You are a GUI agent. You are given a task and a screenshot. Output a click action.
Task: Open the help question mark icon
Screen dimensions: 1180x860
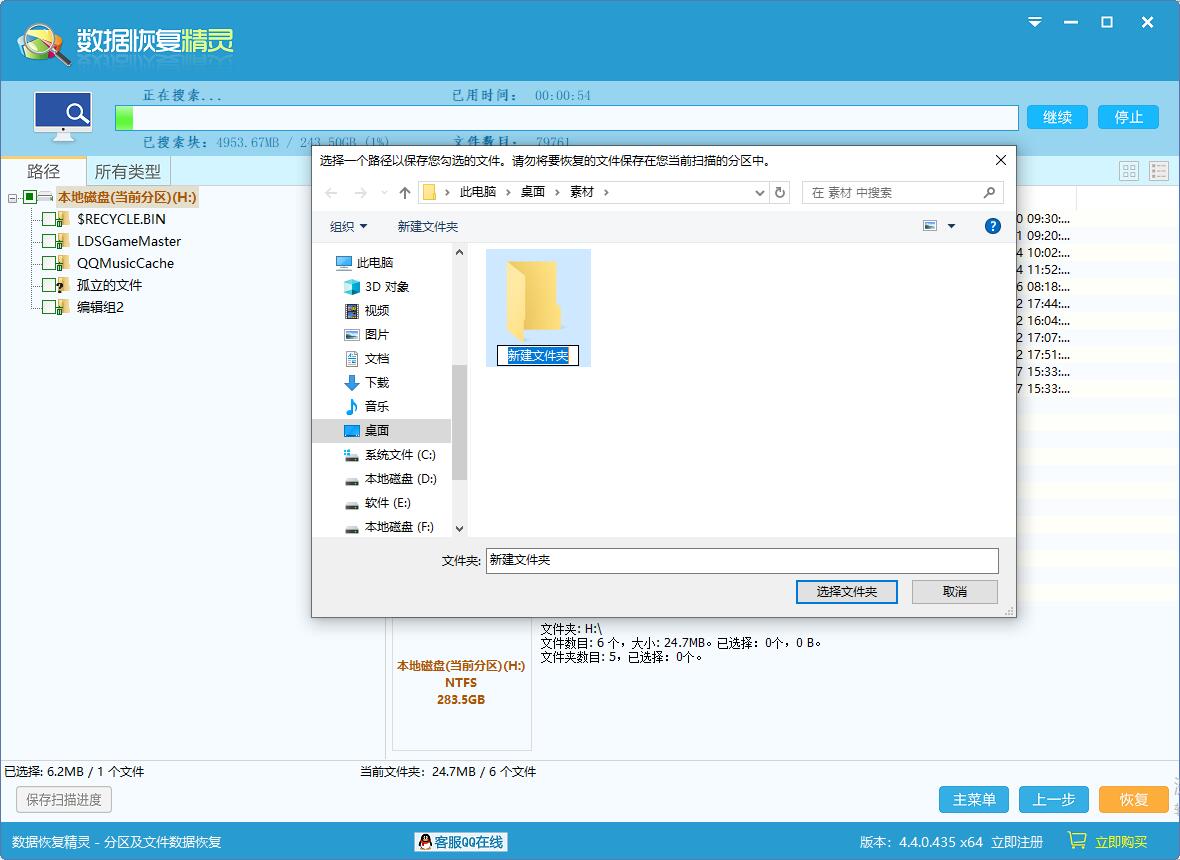pyautogui.click(x=993, y=226)
